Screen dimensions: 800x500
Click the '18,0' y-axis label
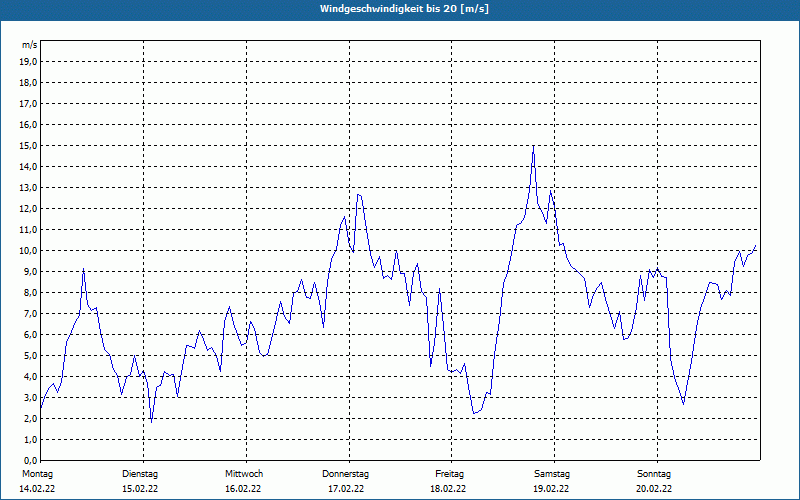pos(28,83)
